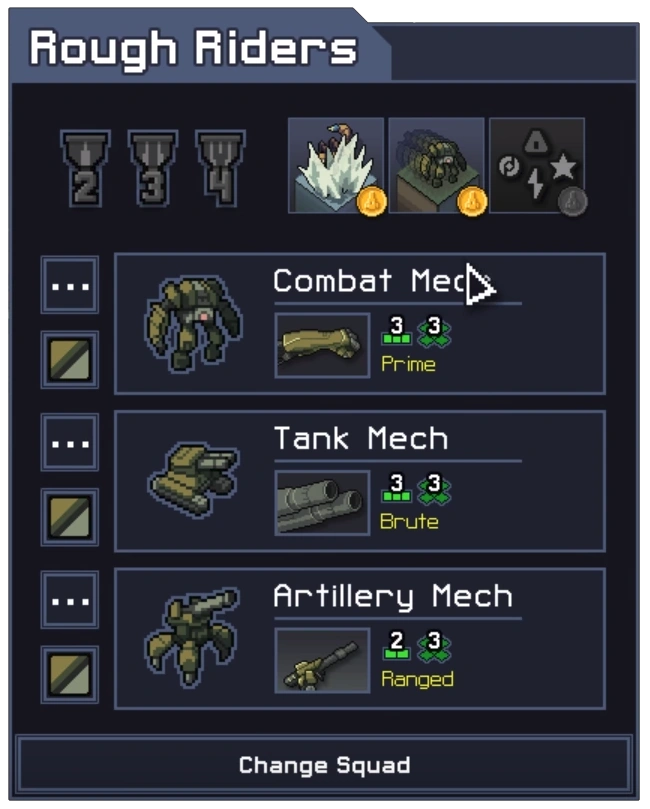Click the Artillery Mech launcher weapon icon
Screen dimensions: 650x809
(322, 660)
